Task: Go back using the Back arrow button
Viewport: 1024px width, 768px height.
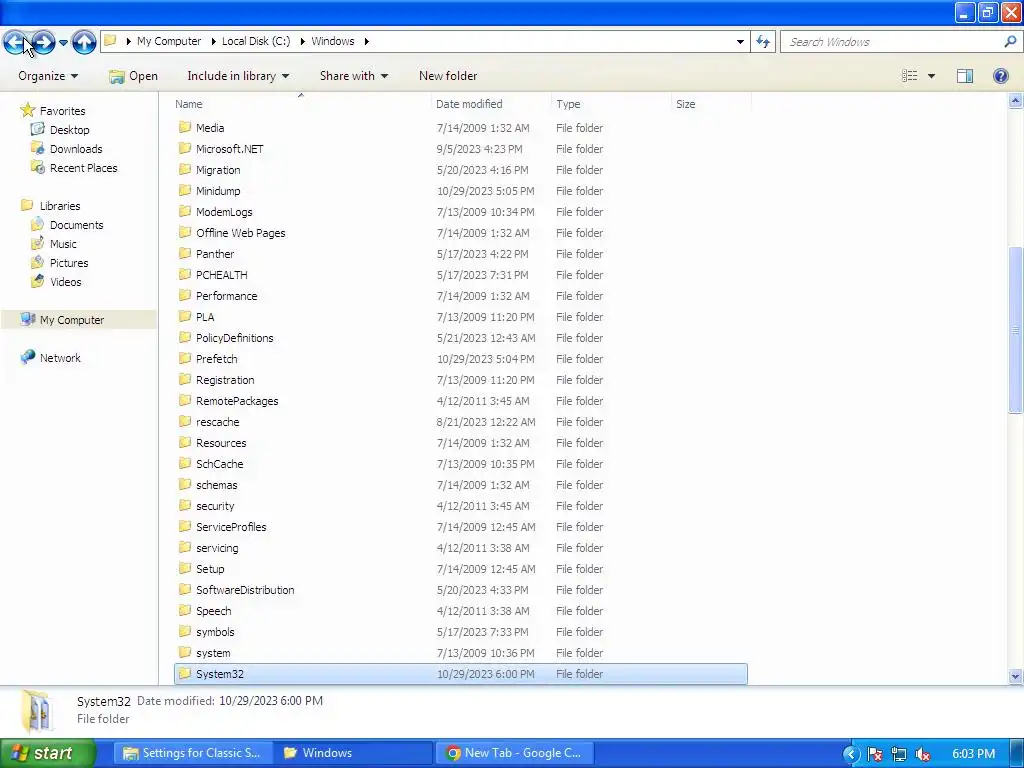Action: tap(16, 42)
